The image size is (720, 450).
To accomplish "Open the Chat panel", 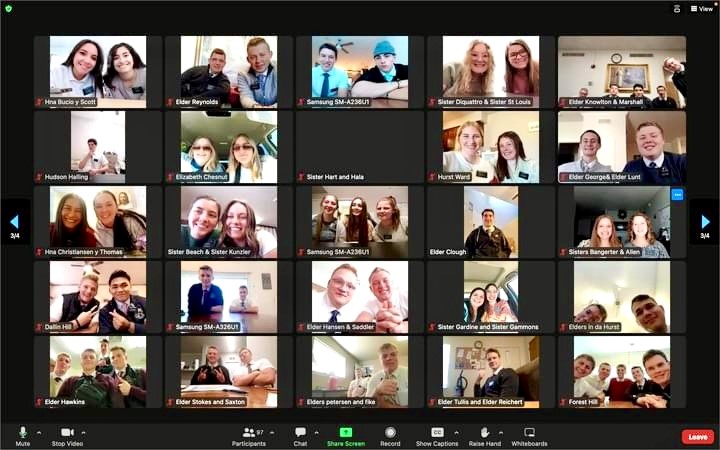I will pyautogui.click(x=300, y=433).
